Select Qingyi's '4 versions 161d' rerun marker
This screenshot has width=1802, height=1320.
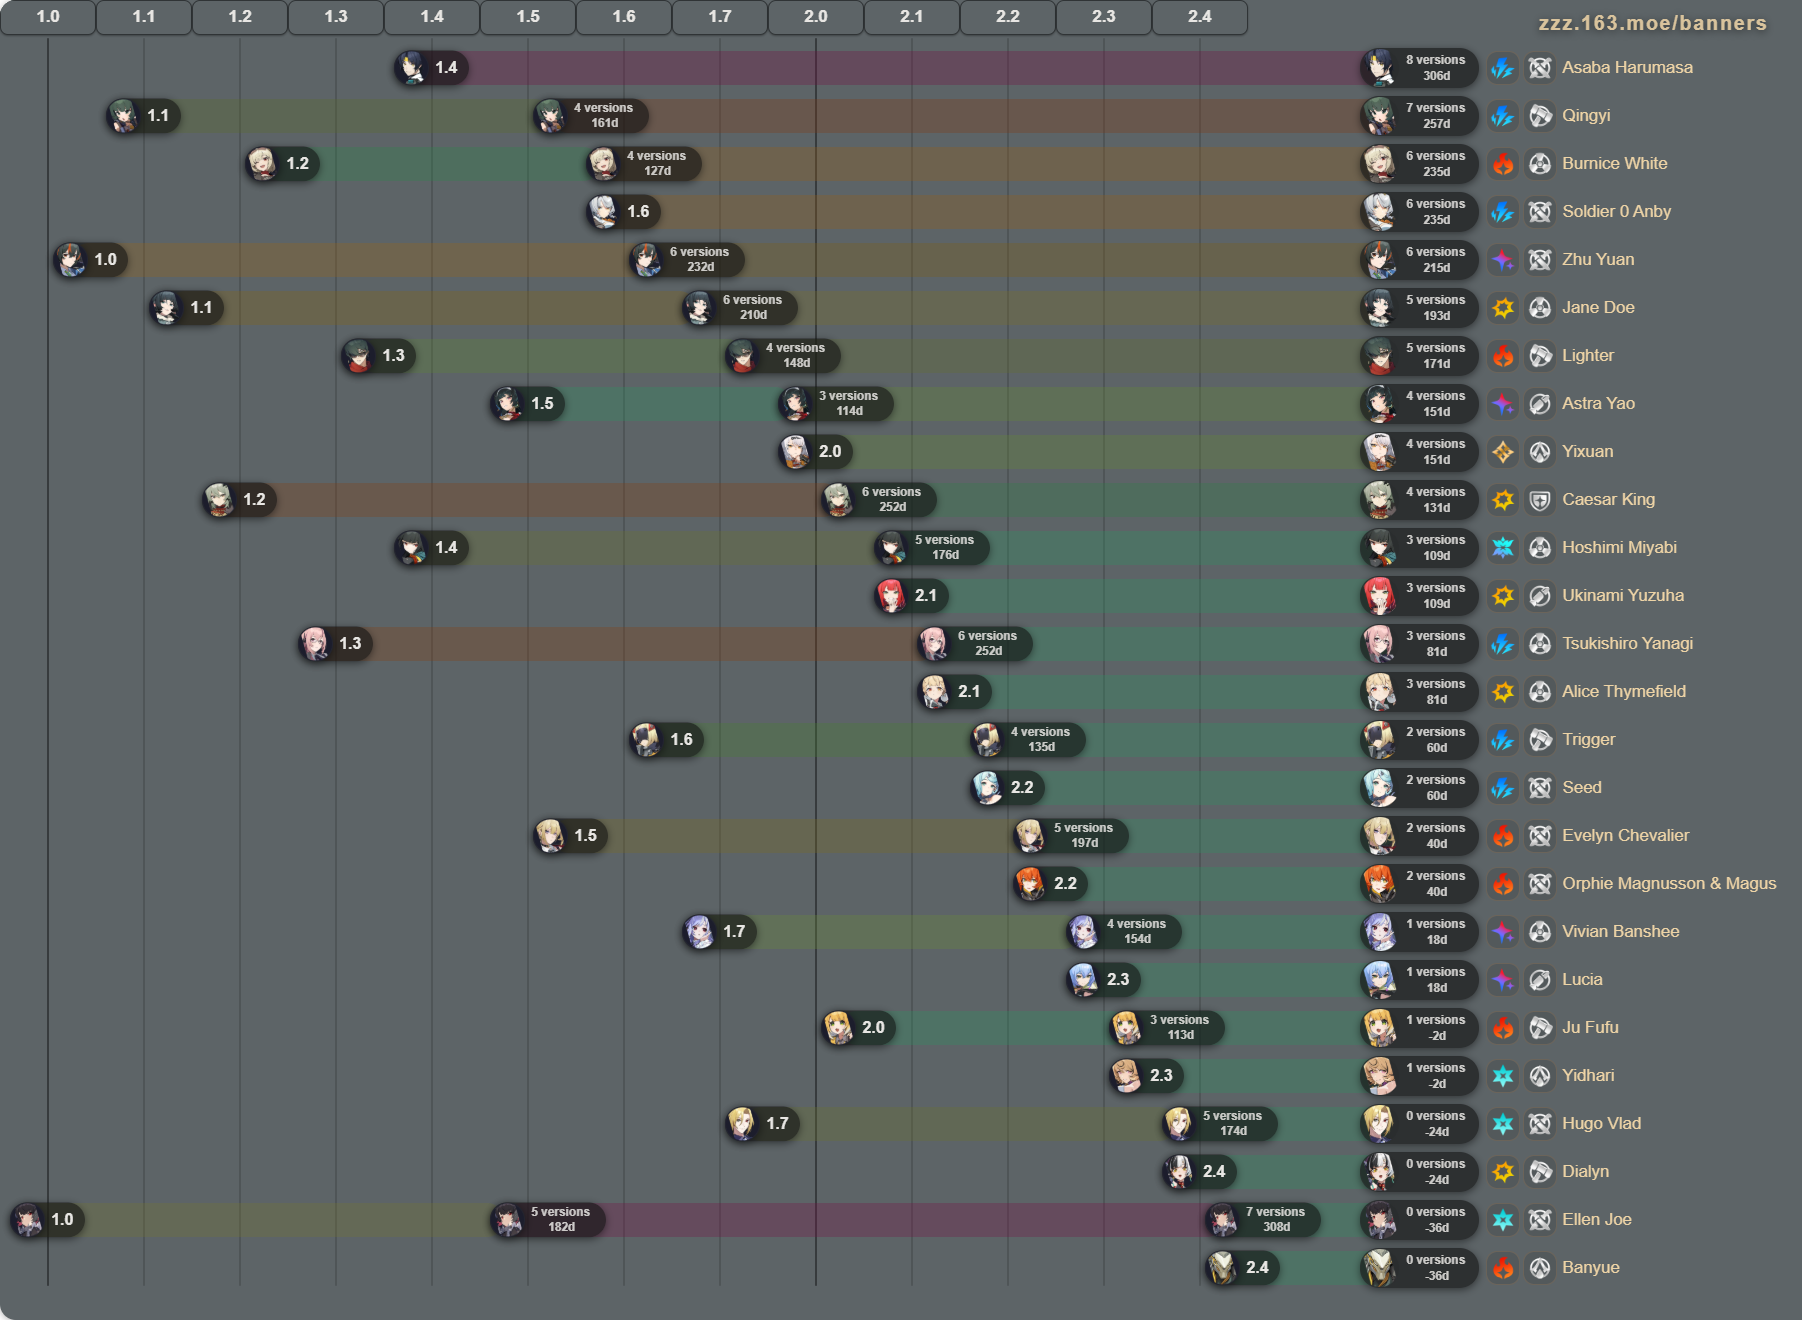(591, 116)
